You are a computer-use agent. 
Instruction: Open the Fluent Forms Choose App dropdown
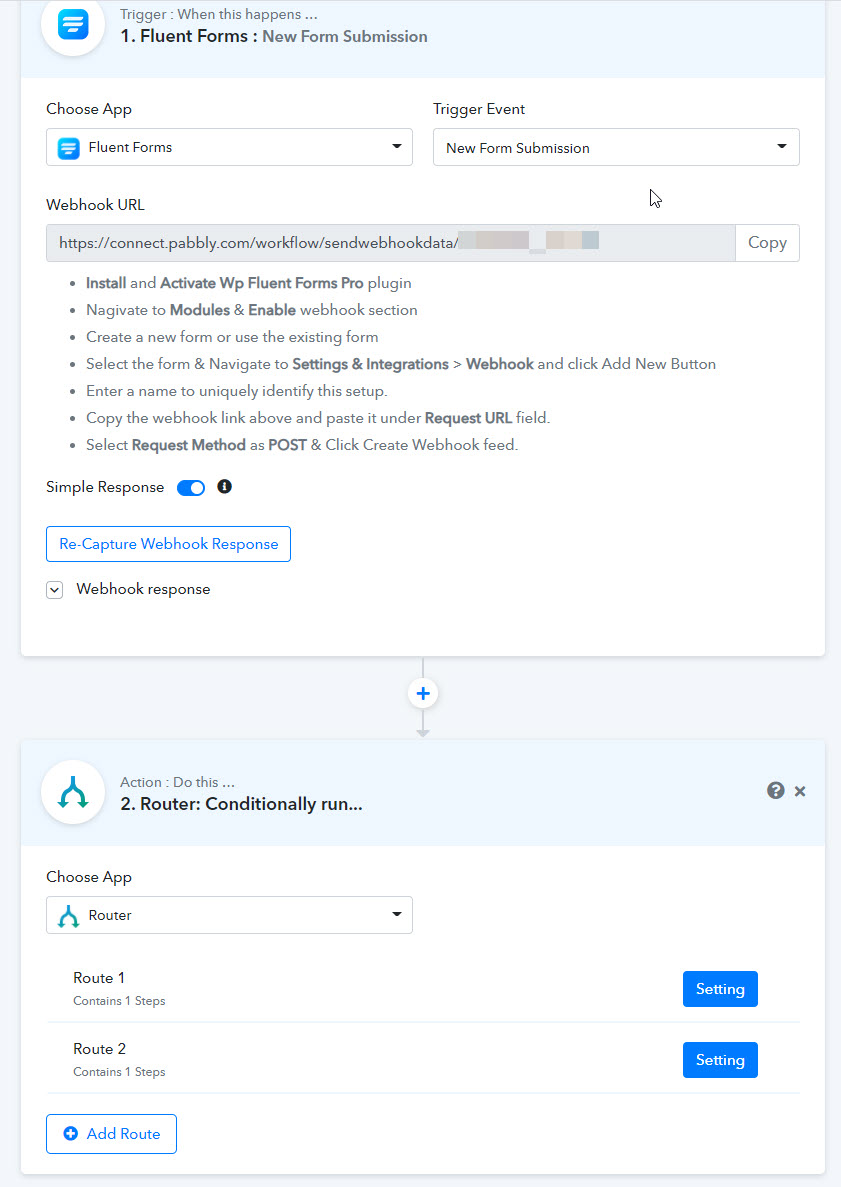coord(229,147)
